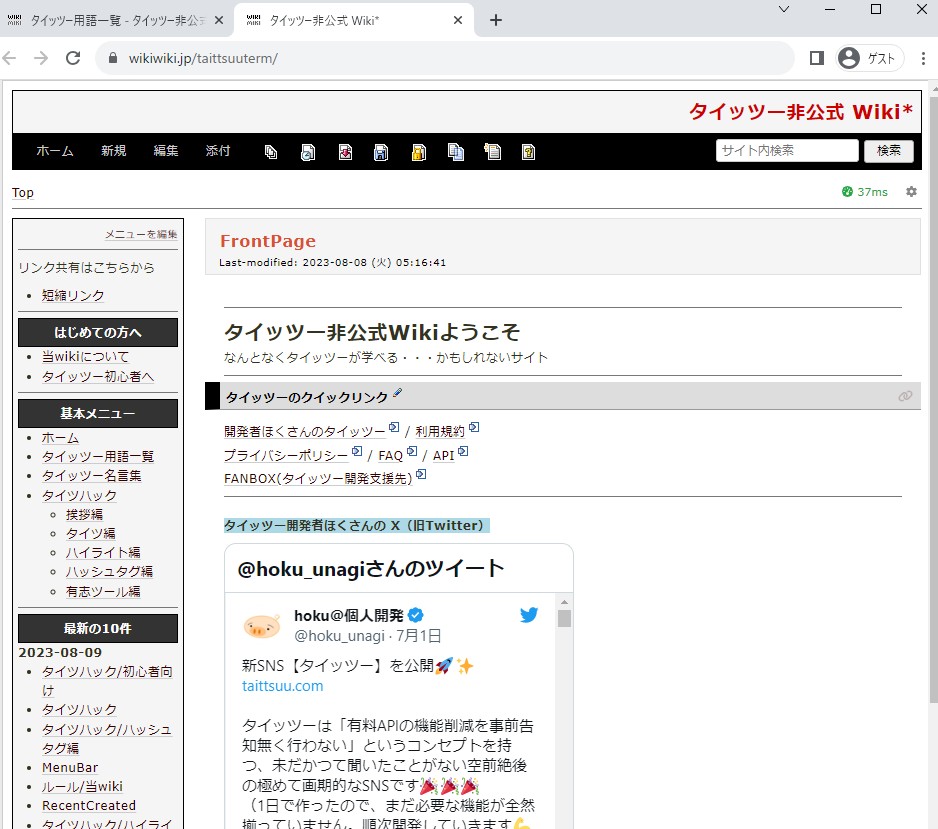
Task: Click pencil edit icon next to タイッツーのクイックリンク
Action: tap(398, 394)
